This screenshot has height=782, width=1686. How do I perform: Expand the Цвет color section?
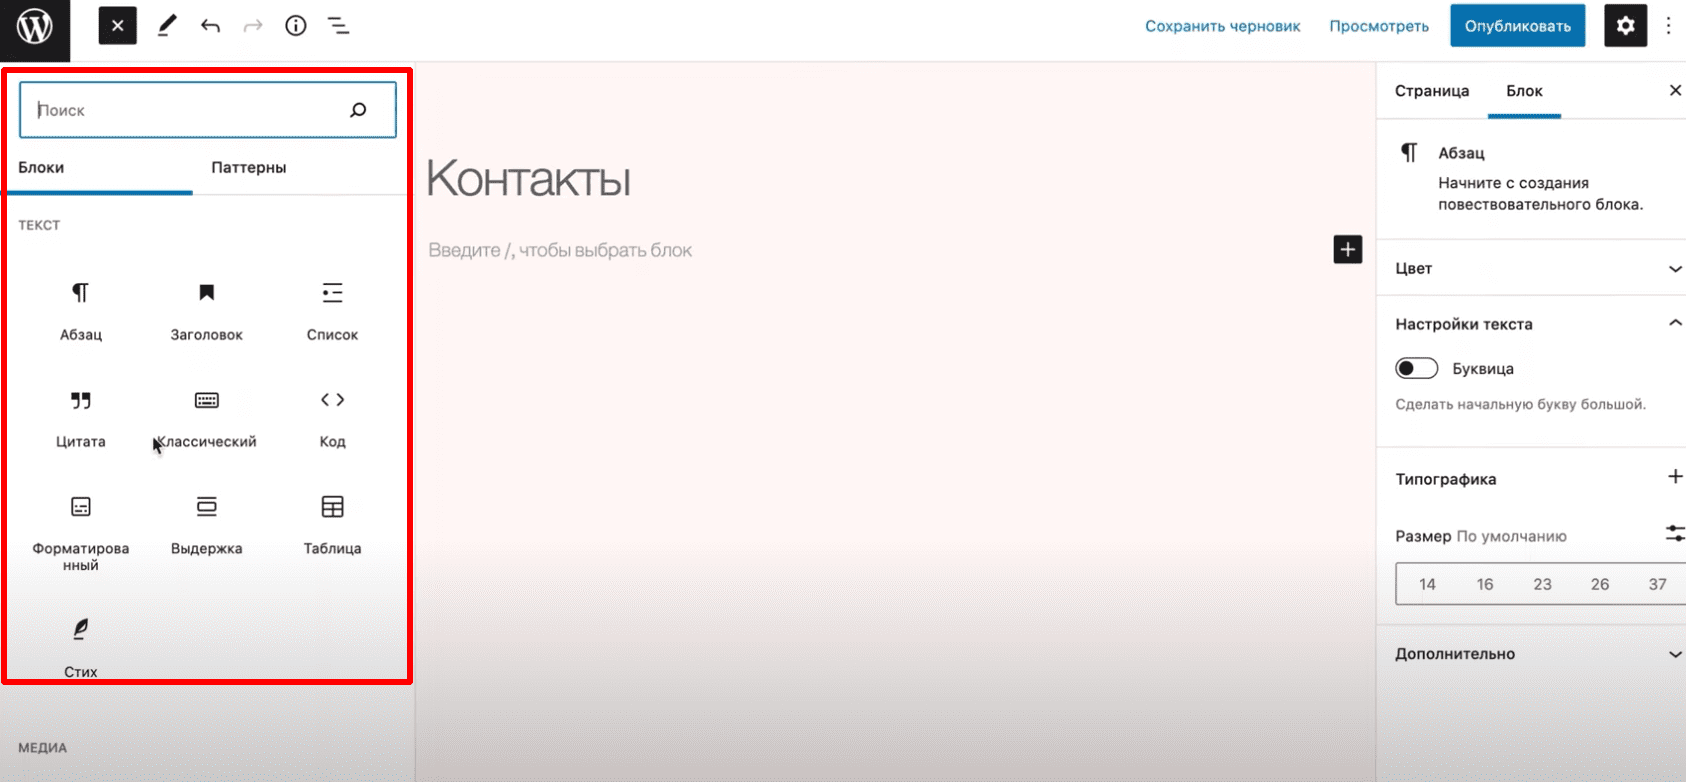coord(1531,268)
